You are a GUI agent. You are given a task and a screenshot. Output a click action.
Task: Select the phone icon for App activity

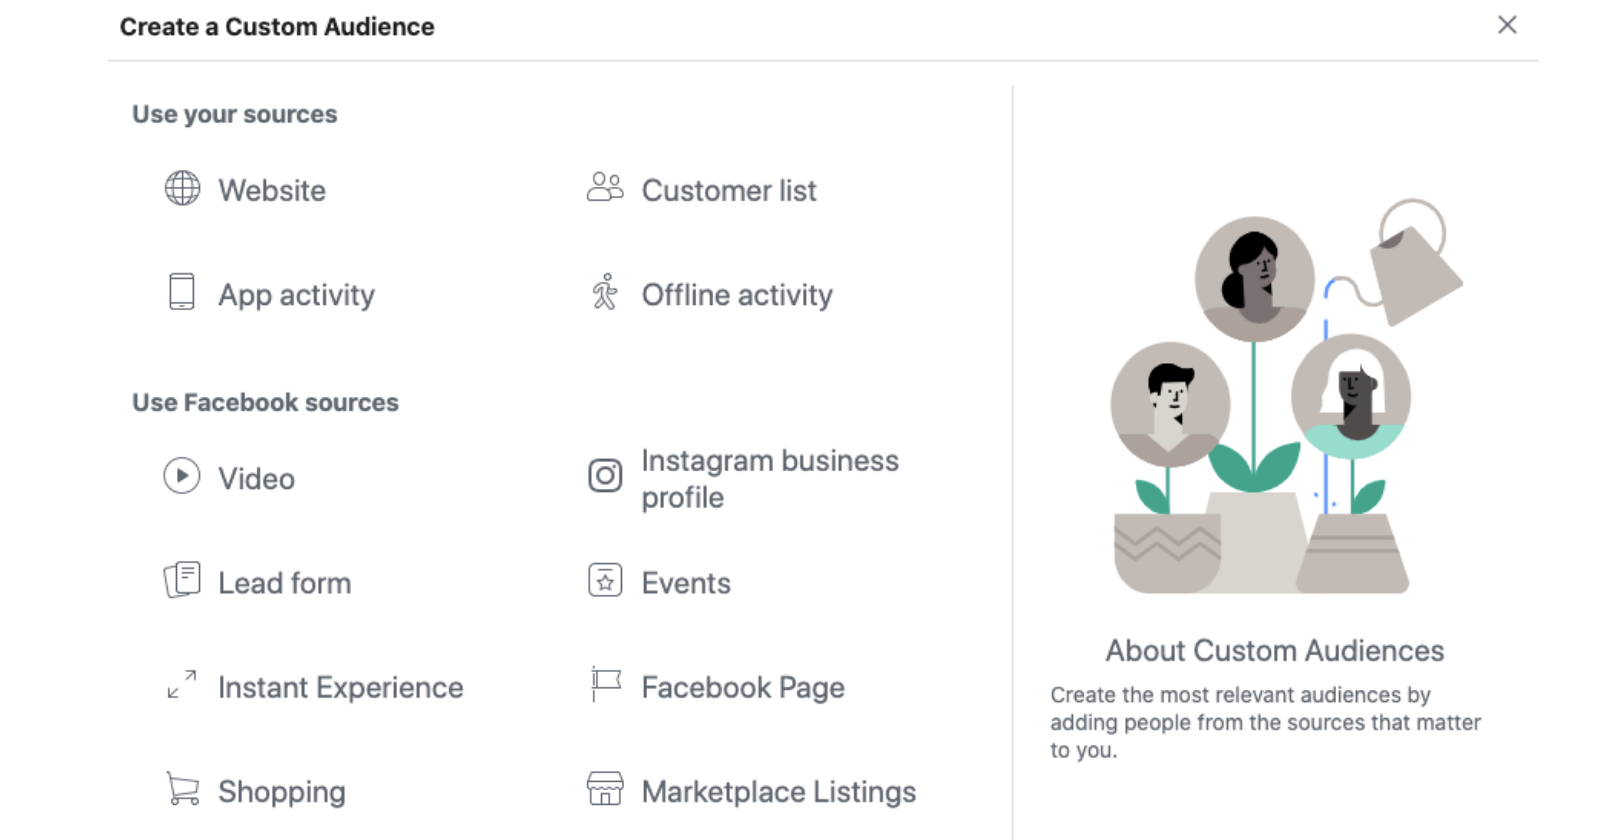(182, 292)
